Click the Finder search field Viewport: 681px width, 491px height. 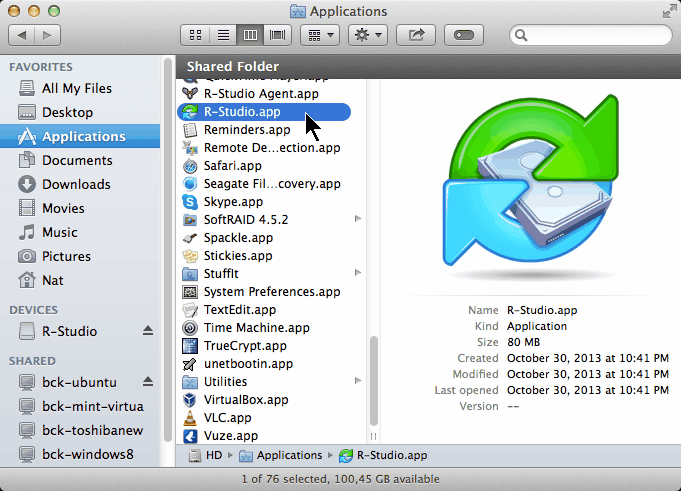pyautogui.click(x=591, y=35)
